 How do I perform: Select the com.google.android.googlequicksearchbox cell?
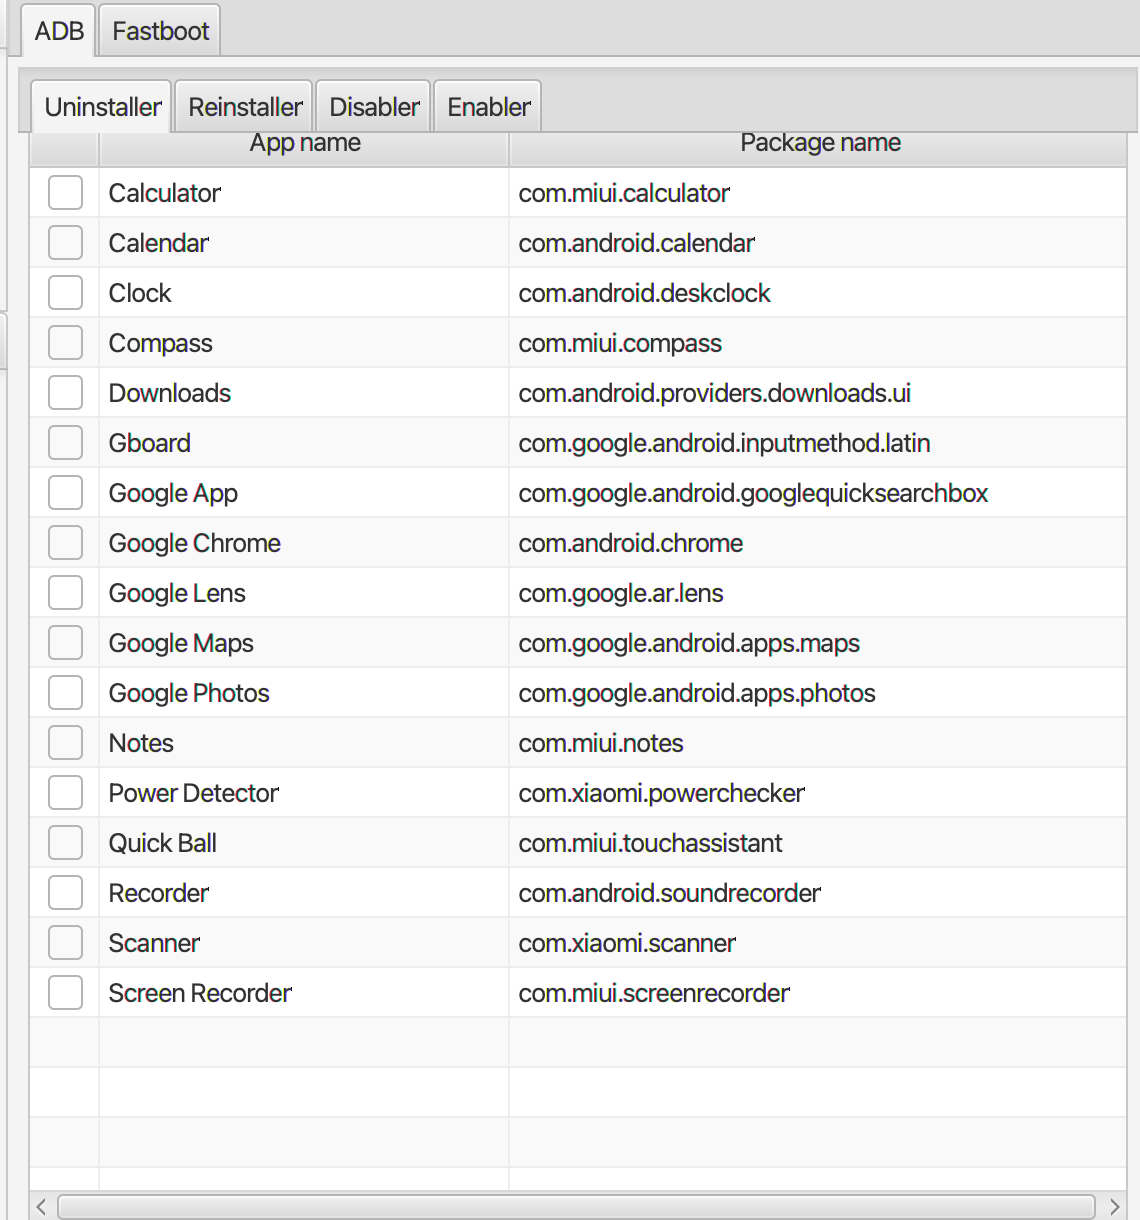click(x=818, y=492)
